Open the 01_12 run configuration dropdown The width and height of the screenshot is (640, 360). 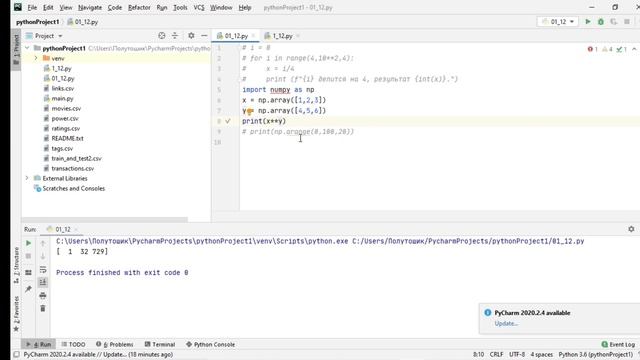(x=558, y=22)
